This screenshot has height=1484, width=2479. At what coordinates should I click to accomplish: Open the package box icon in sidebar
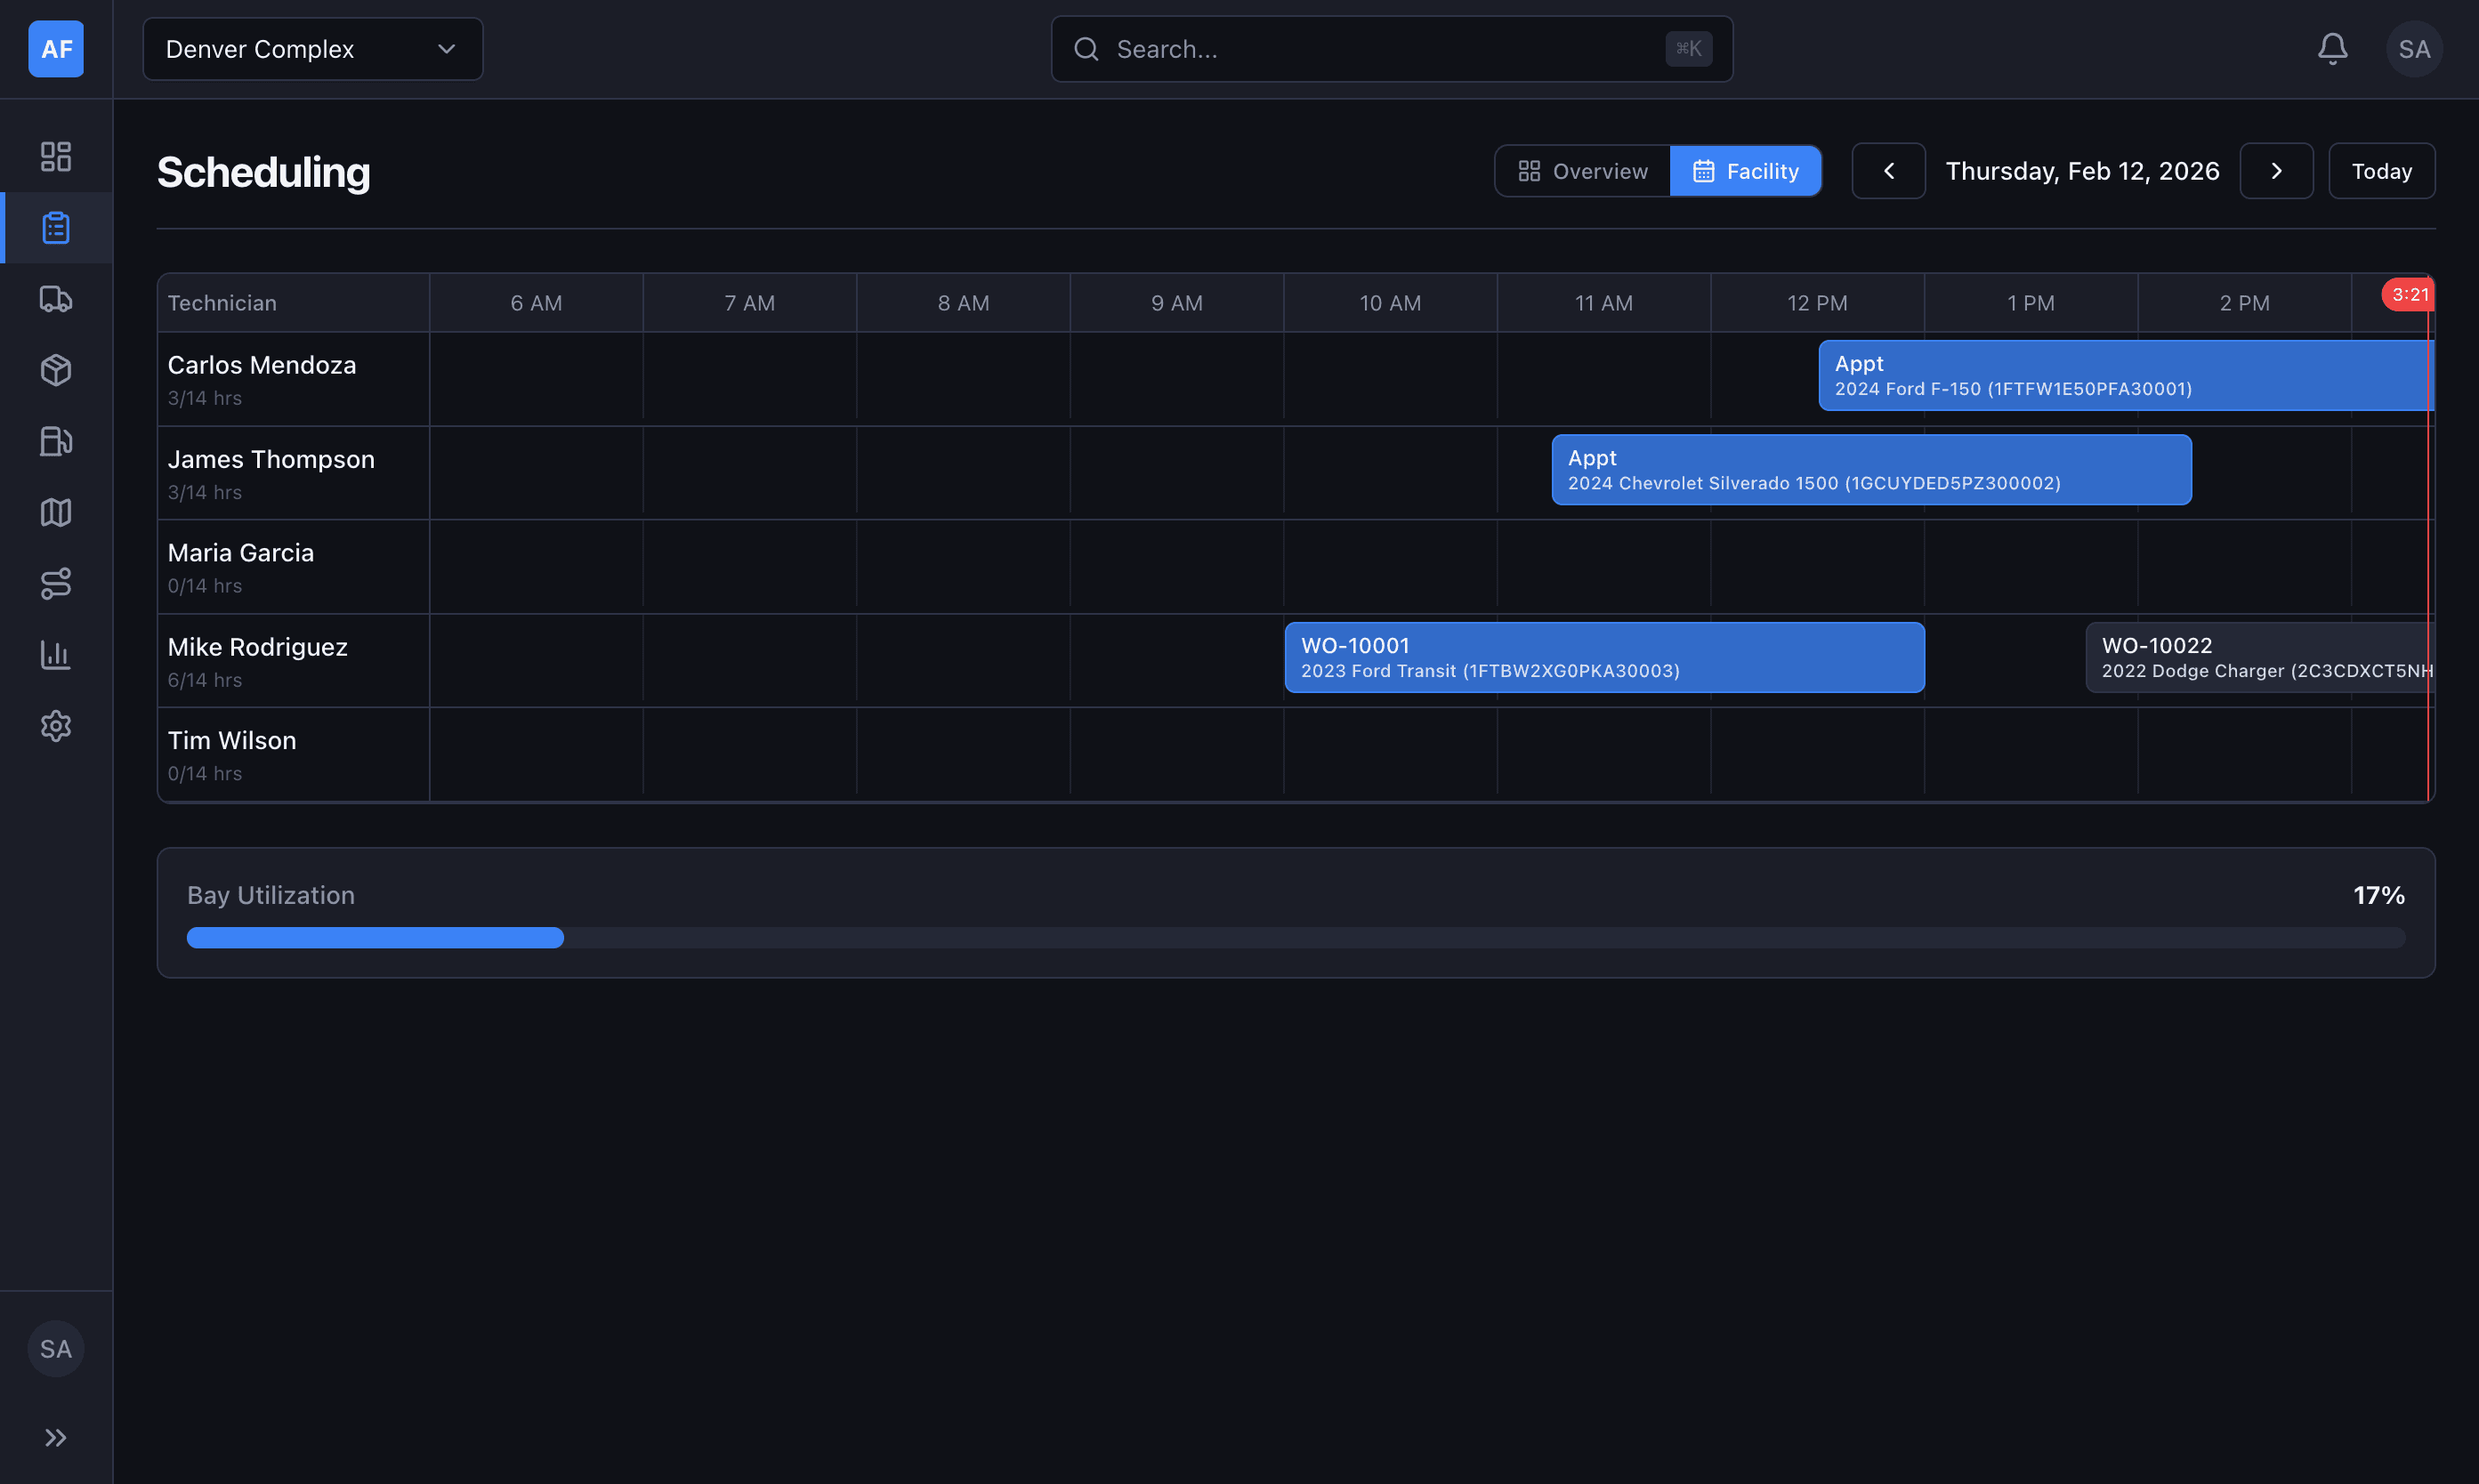[x=56, y=370]
